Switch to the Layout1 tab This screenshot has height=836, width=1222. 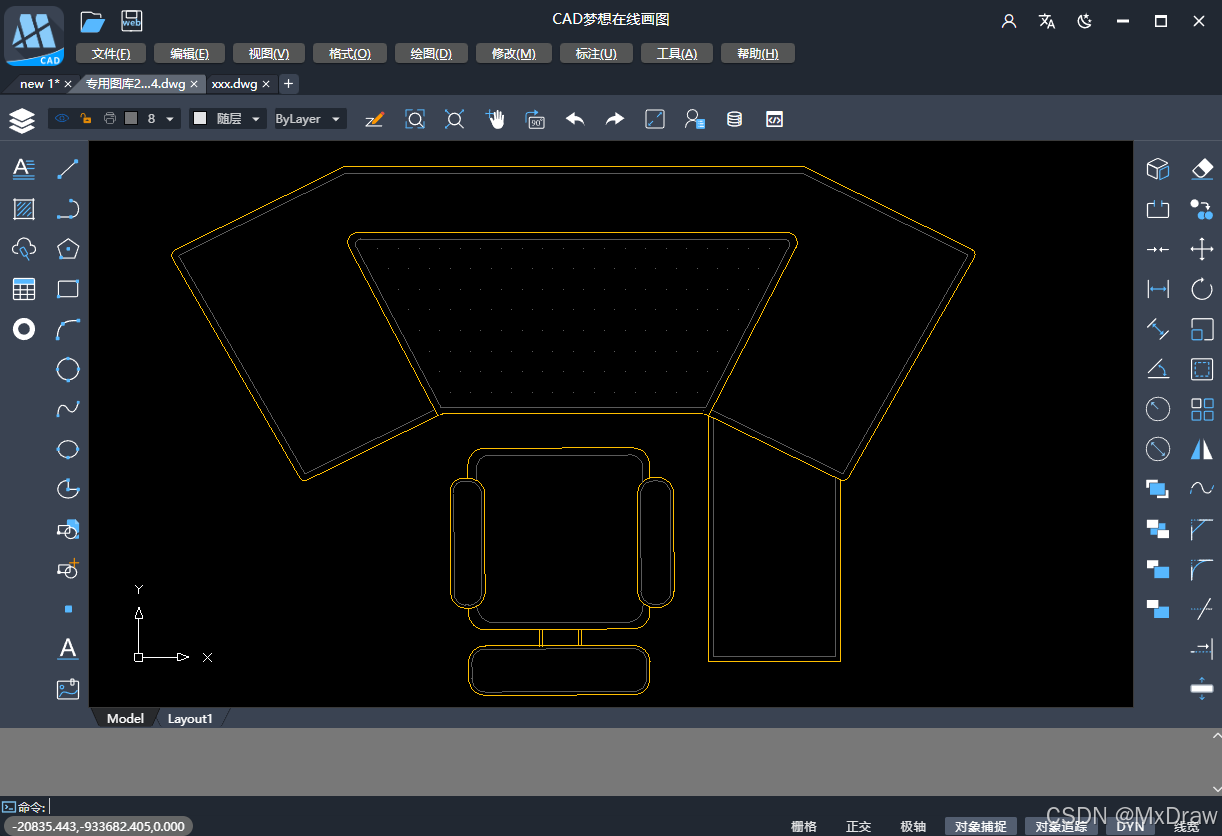coord(190,718)
